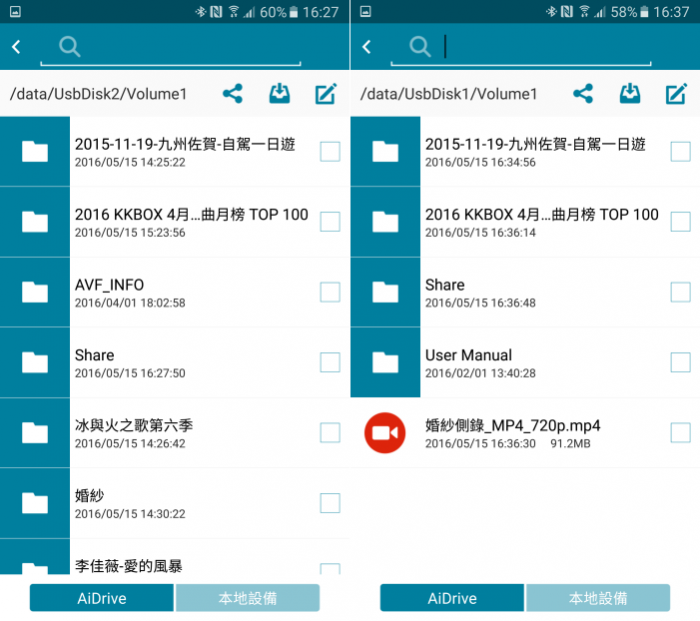Screen dimensions: 700x621
Task: Tick the checkbox for the 婚紗 folder
Action: click(330, 503)
